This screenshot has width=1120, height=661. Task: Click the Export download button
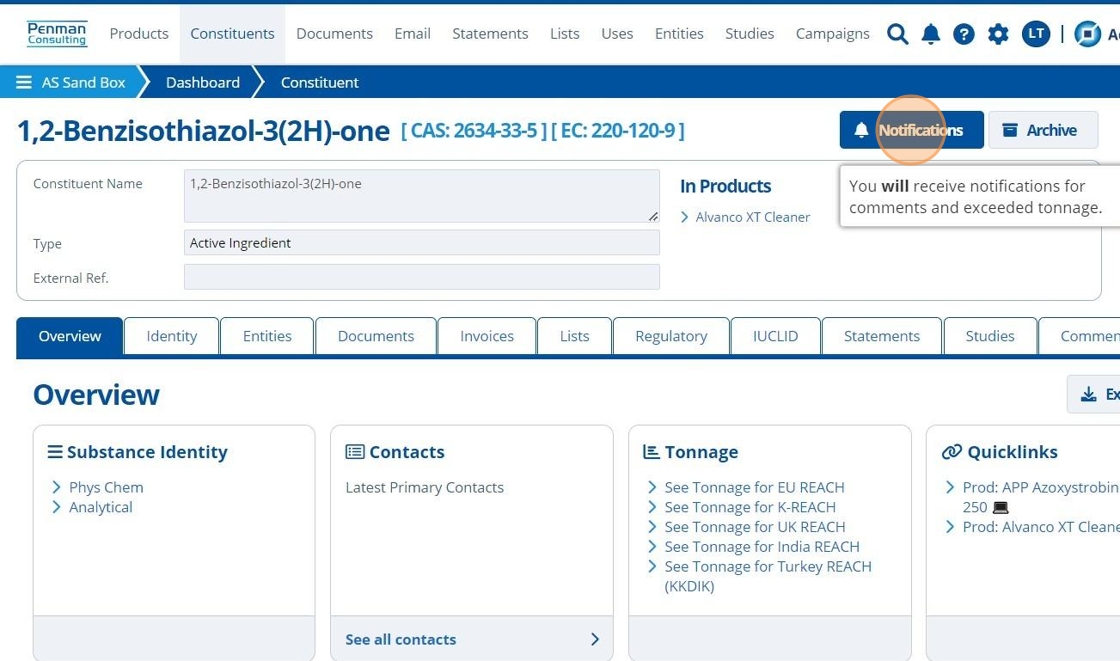(x=1096, y=394)
